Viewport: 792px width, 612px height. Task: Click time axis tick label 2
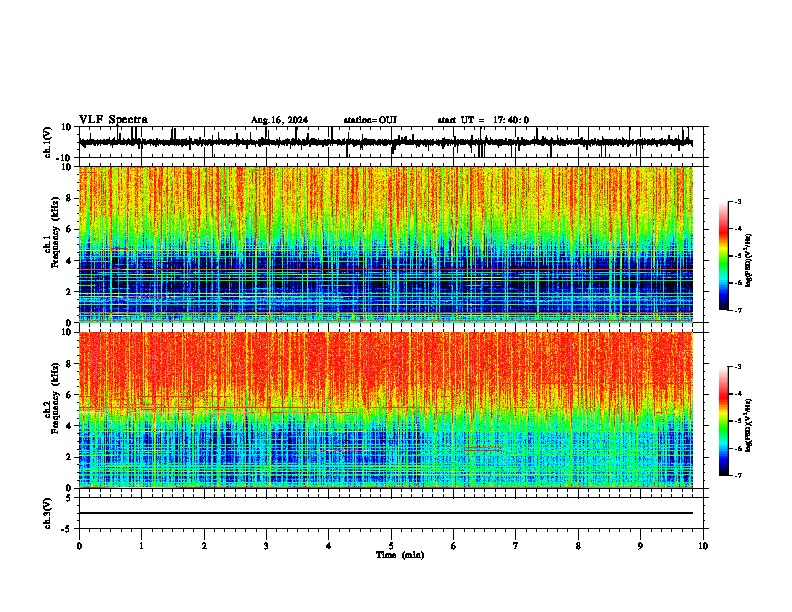(204, 546)
